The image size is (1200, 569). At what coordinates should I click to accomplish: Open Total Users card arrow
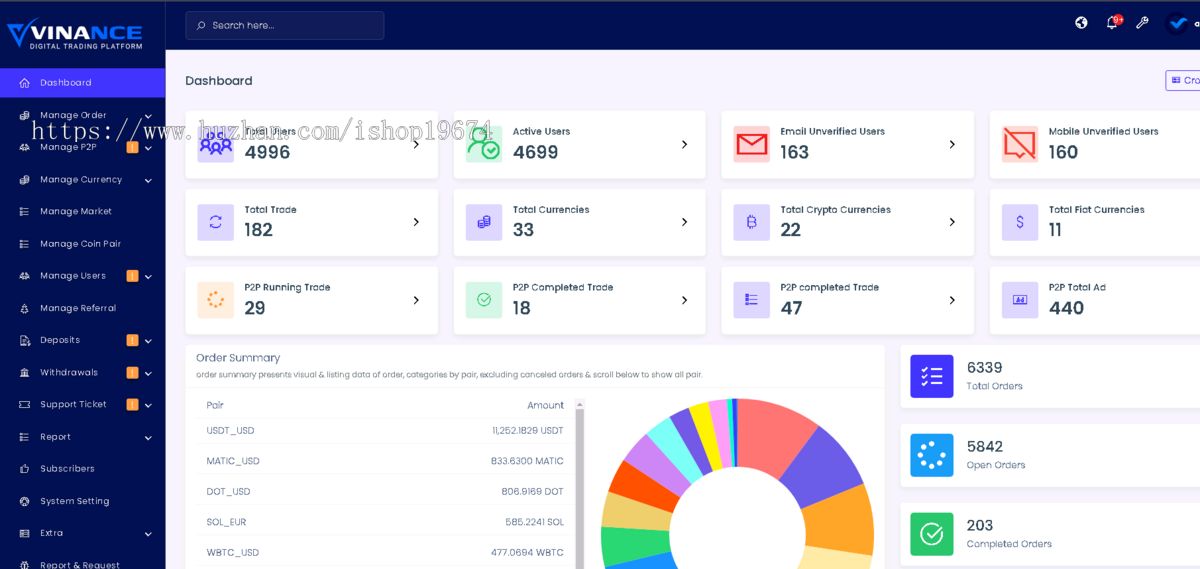[x=416, y=144]
